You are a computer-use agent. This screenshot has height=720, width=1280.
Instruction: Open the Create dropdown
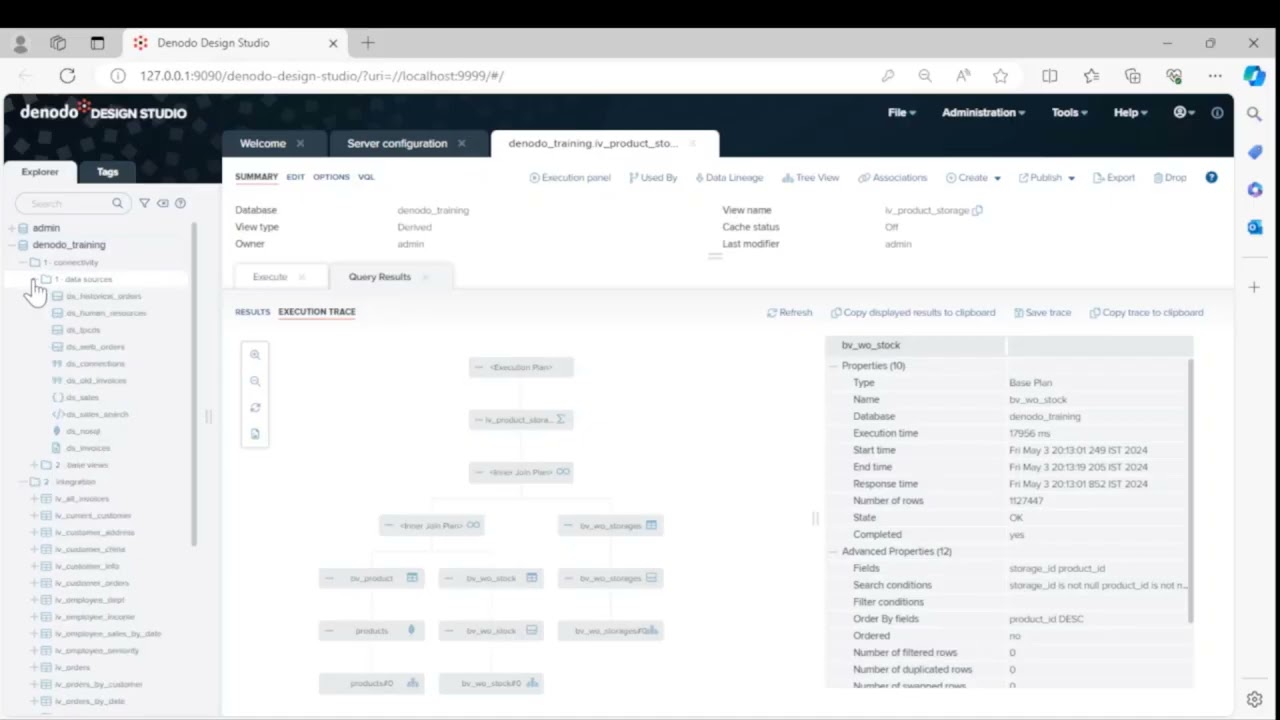pos(973,178)
